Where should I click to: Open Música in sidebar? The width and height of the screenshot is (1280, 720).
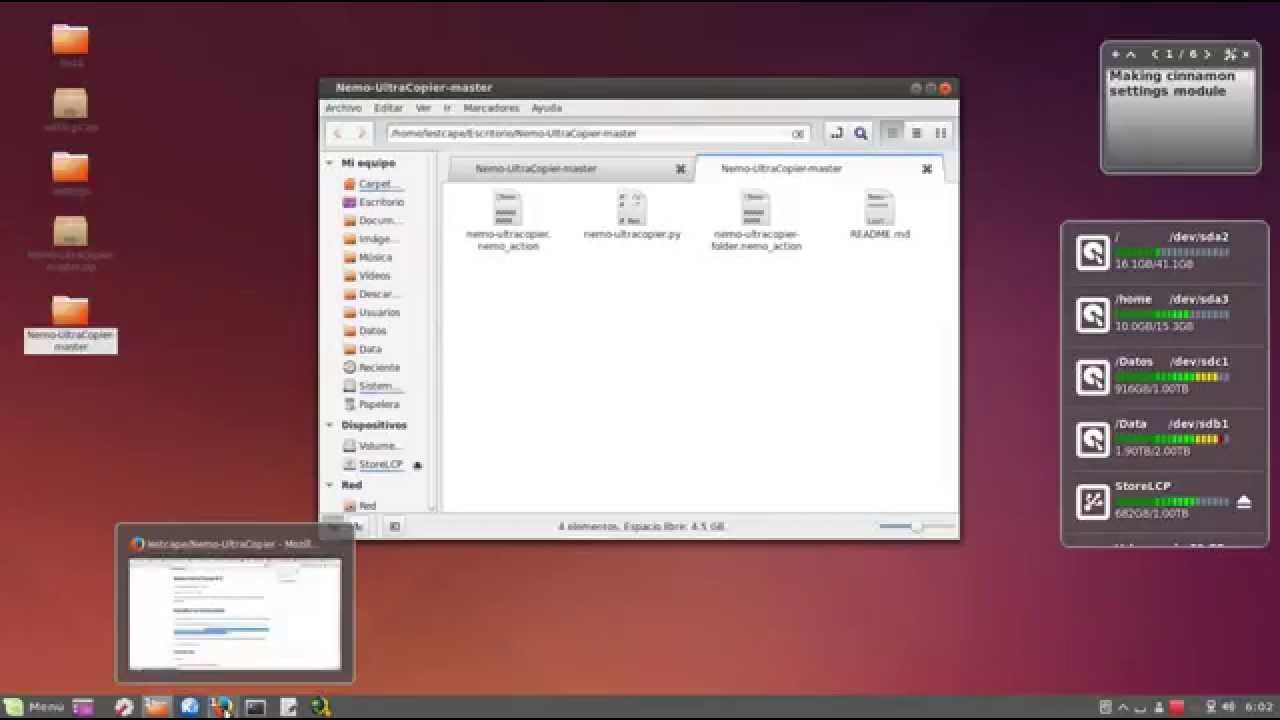[368, 257]
